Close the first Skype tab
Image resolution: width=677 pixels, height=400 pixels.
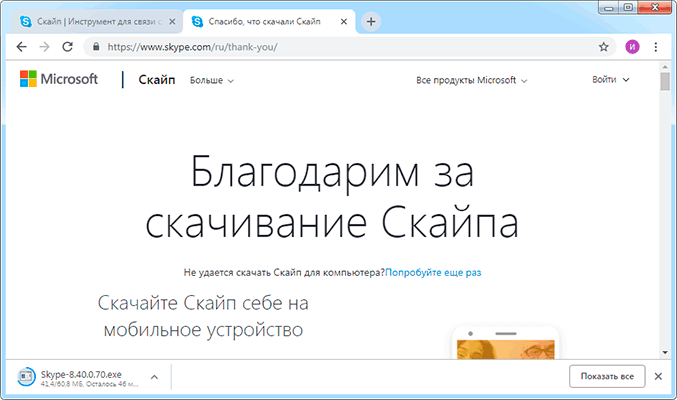click(172, 22)
